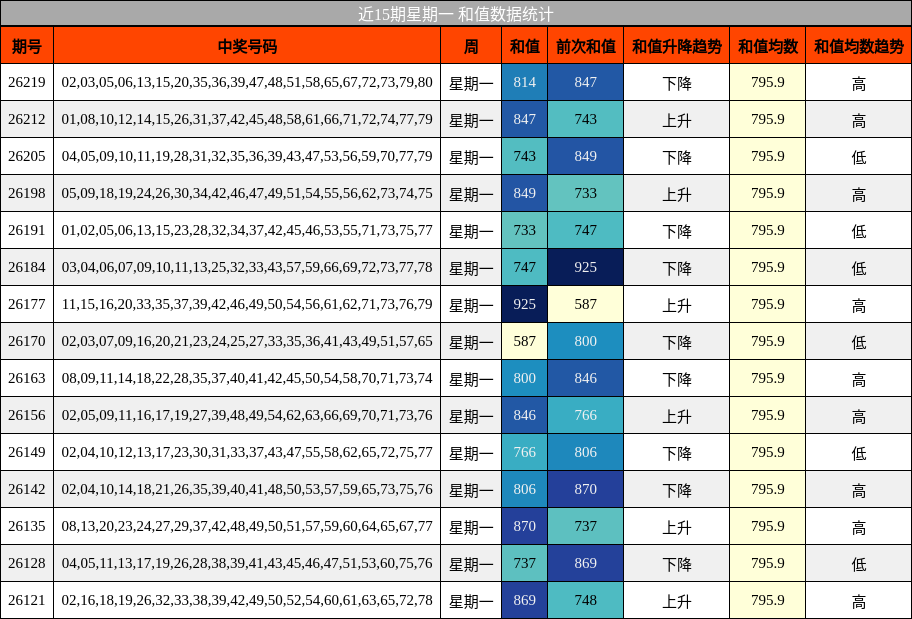This screenshot has width=912, height=619.
Task: Click the table title 近15期星期一 和值数据统计
Action: pos(455,14)
